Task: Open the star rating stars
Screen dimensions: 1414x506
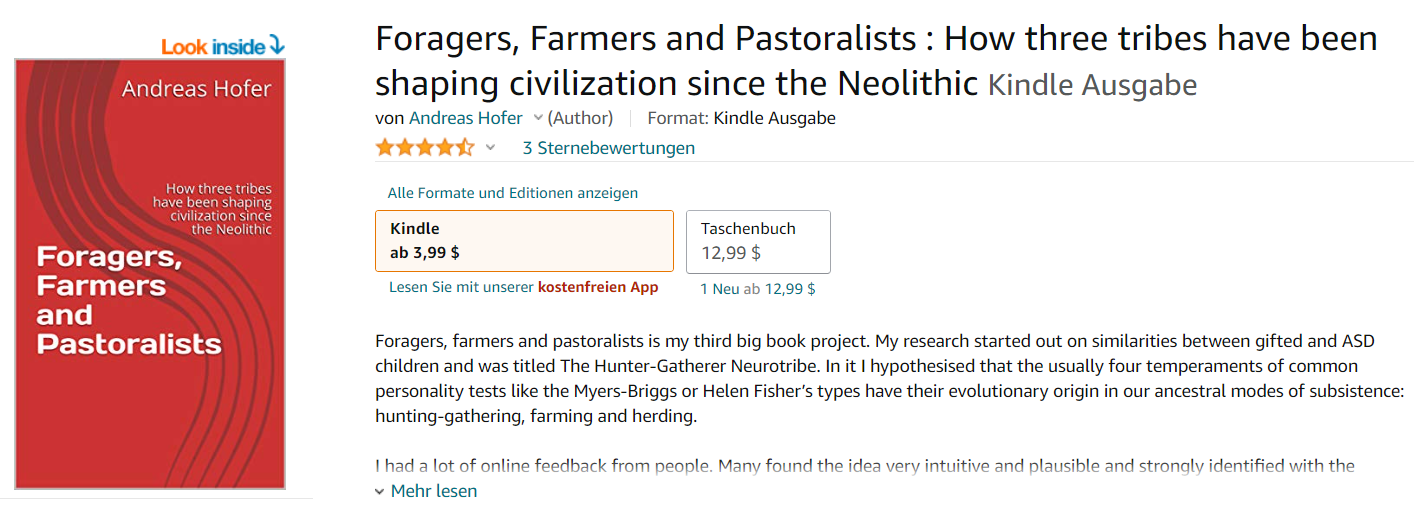Action: coord(425,148)
